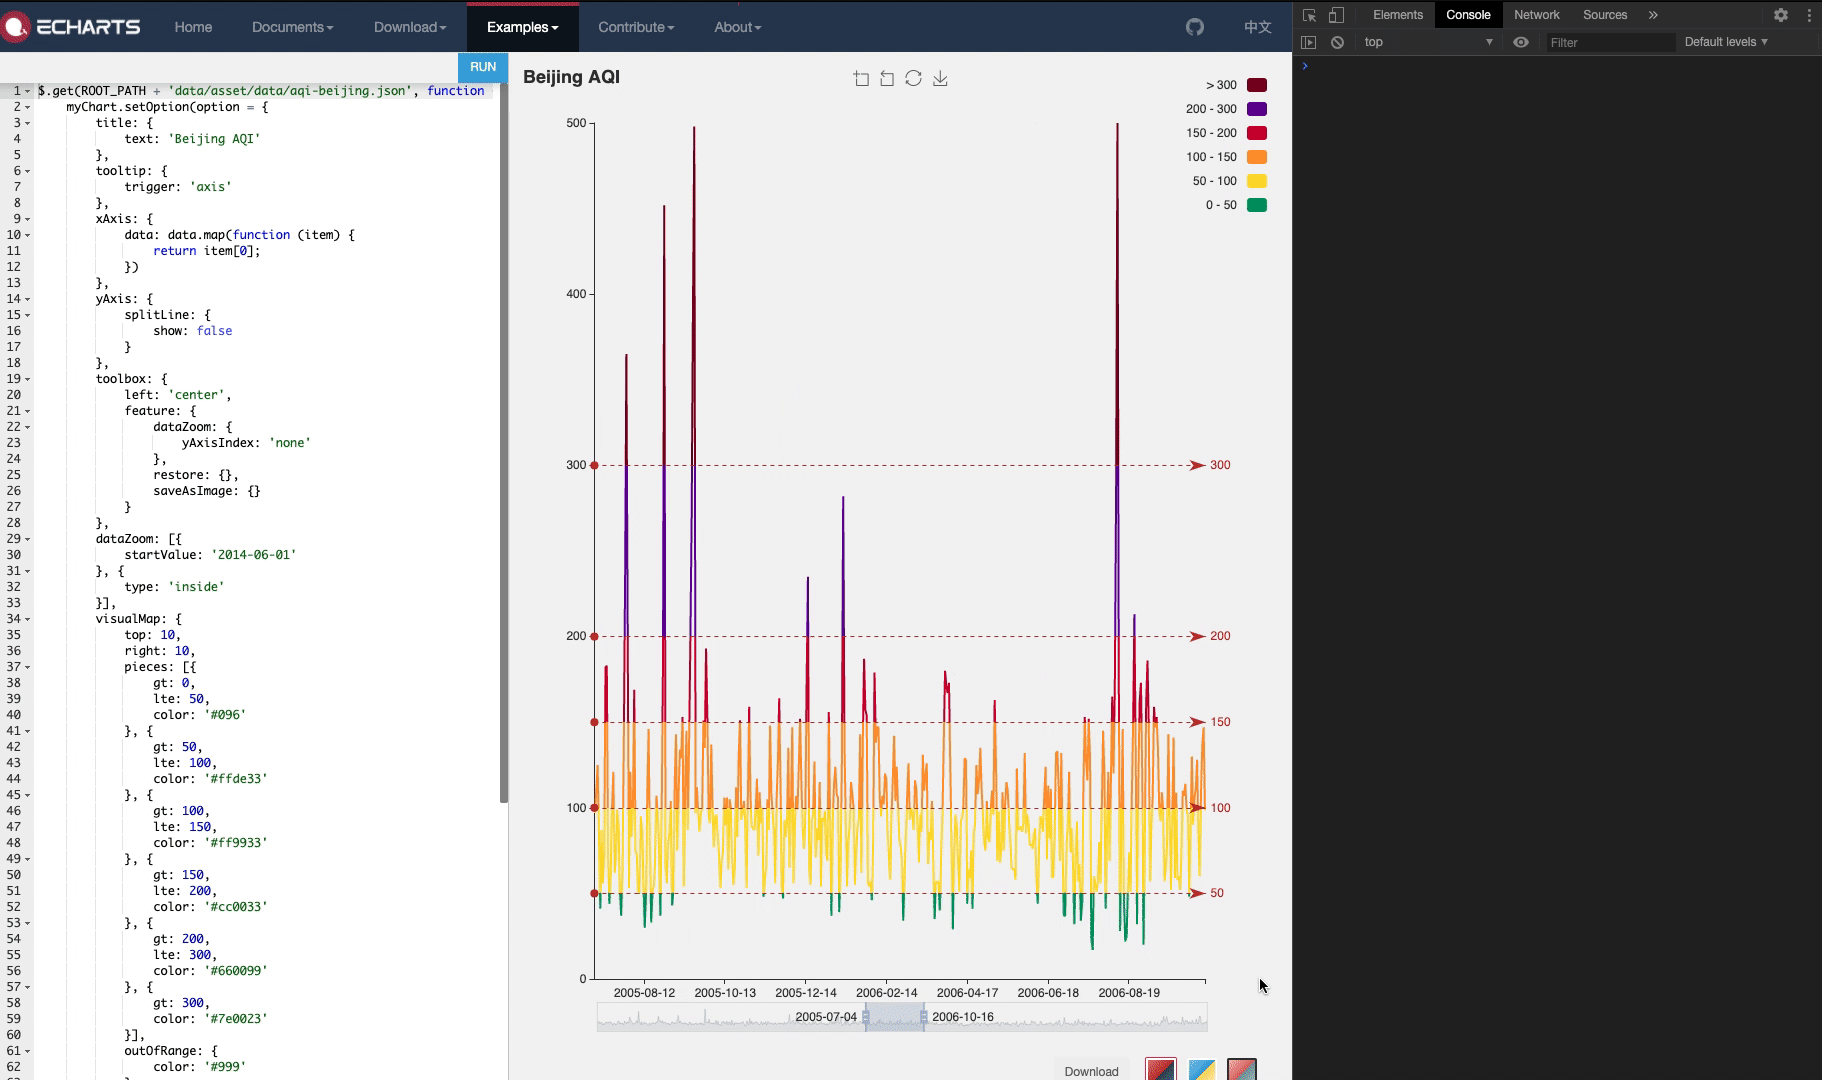The height and width of the screenshot is (1080, 1822).
Task: Open the Documents menu
Action: (292, 27)
